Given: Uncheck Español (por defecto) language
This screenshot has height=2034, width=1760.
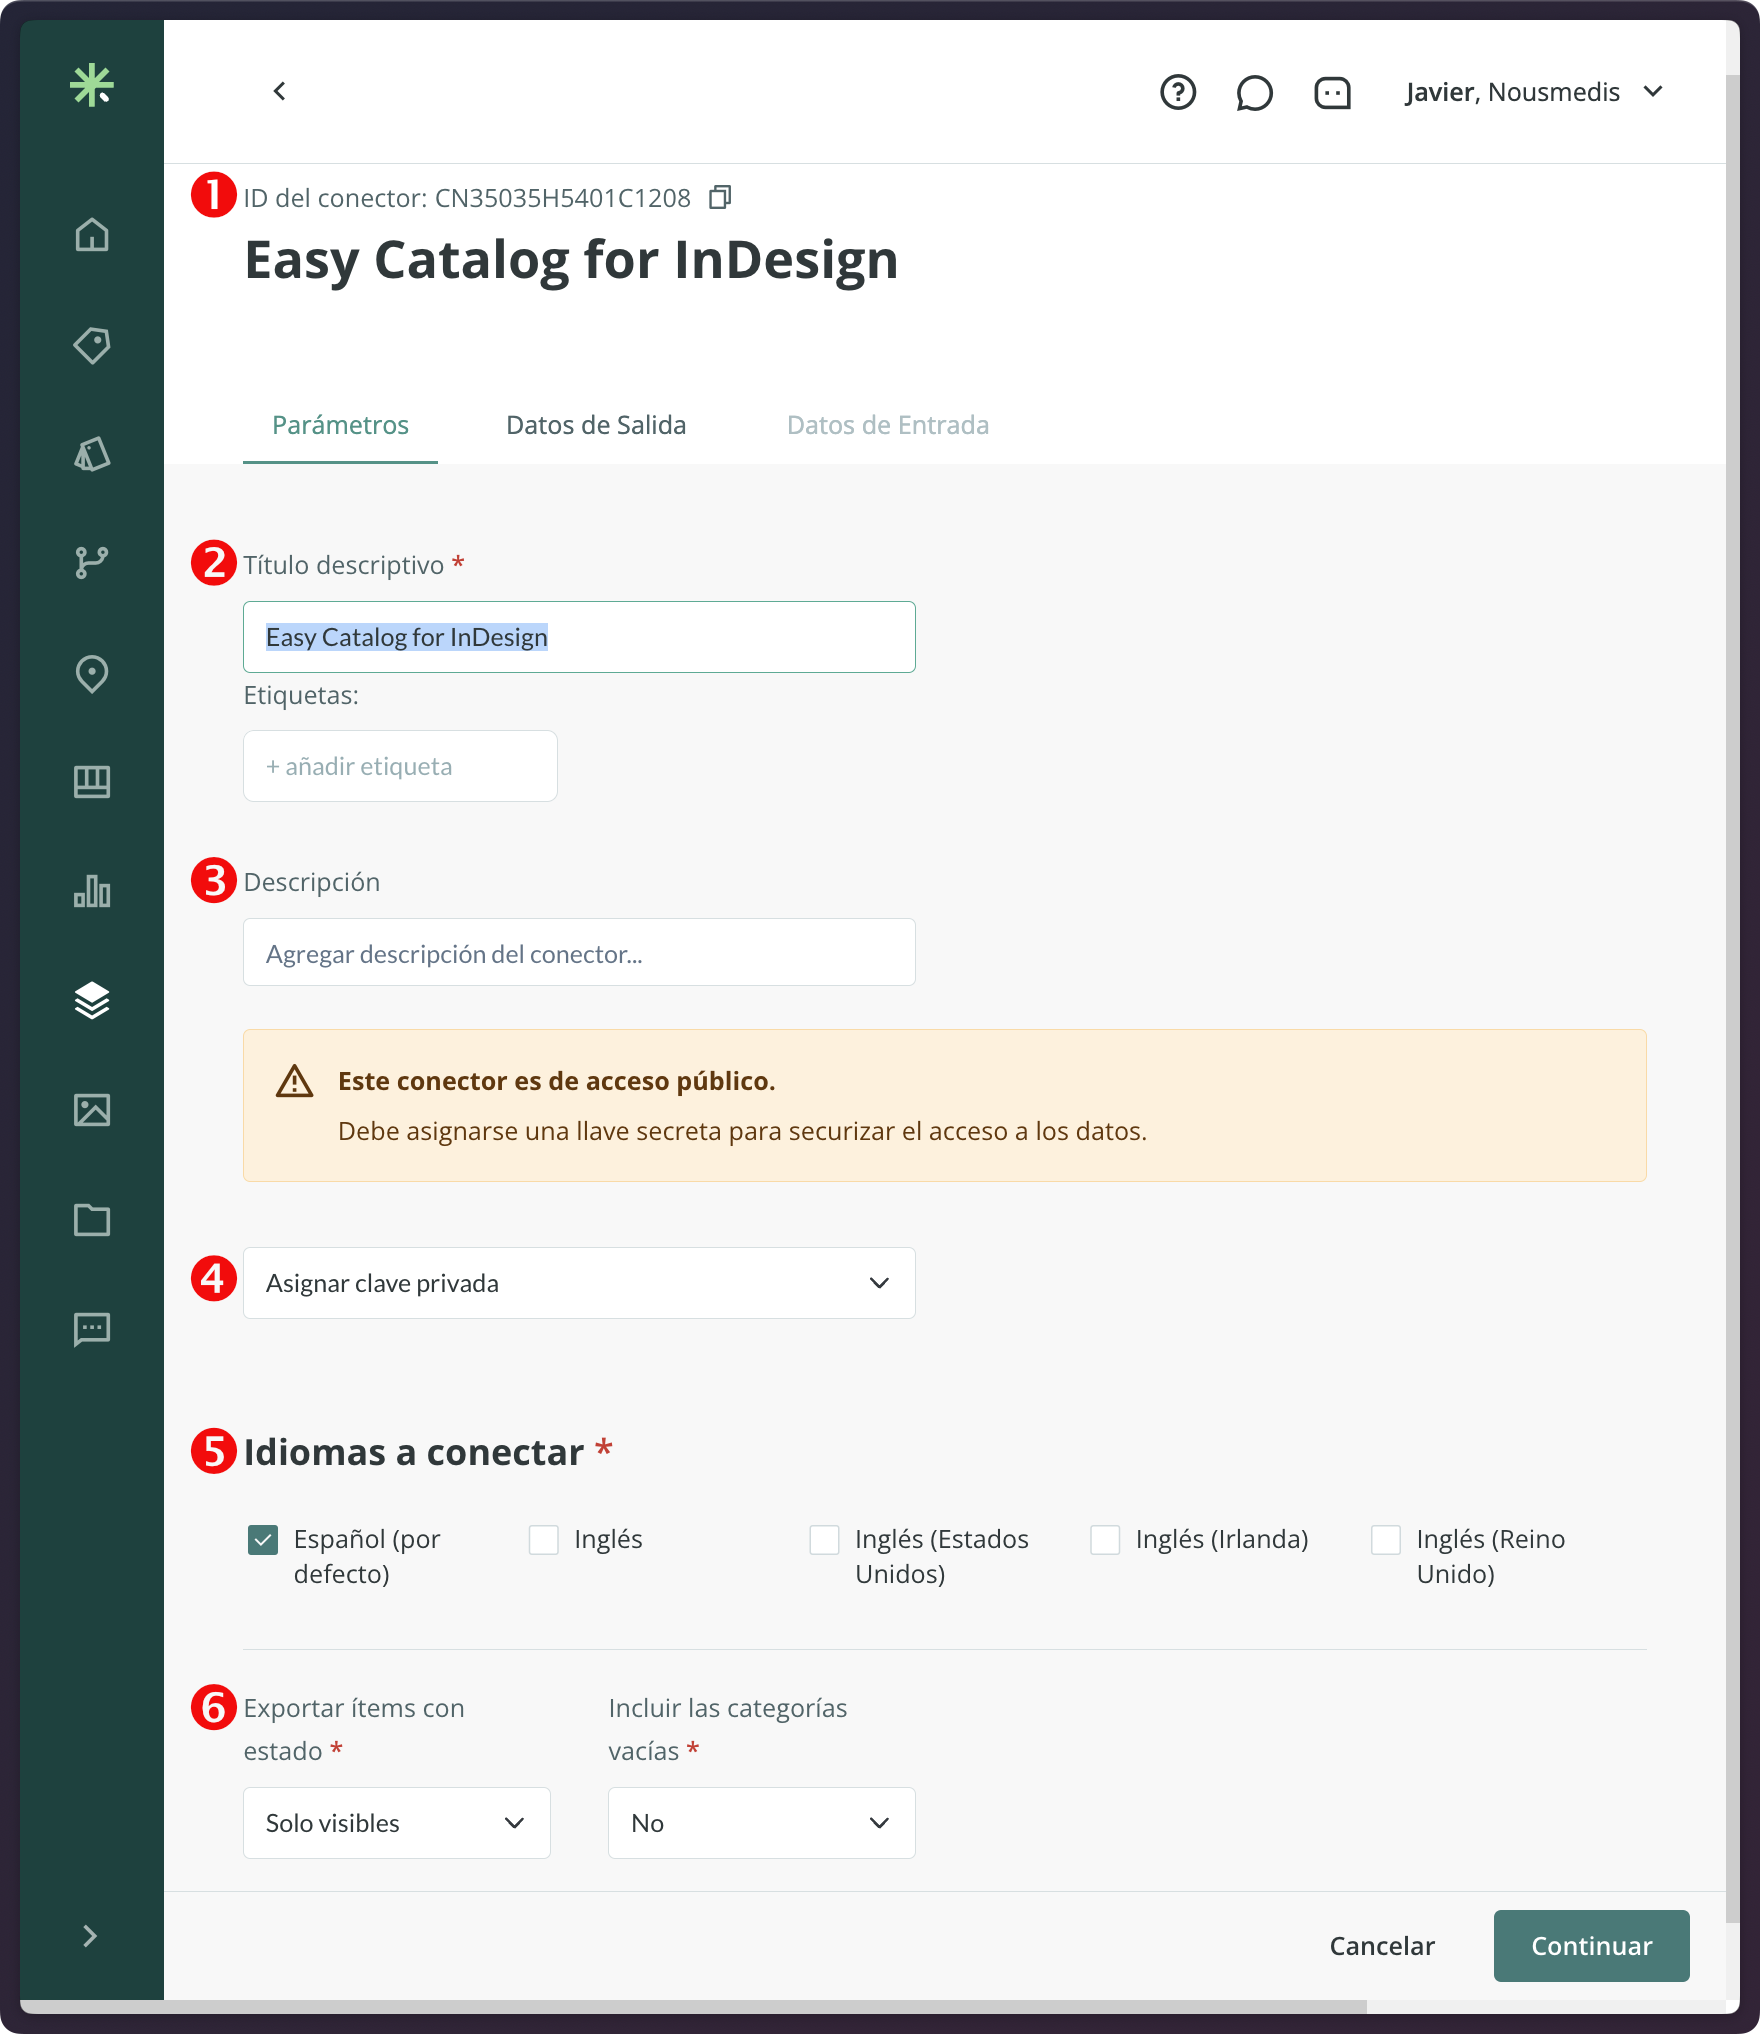Looking at the screenshot, I should 263,1540.
